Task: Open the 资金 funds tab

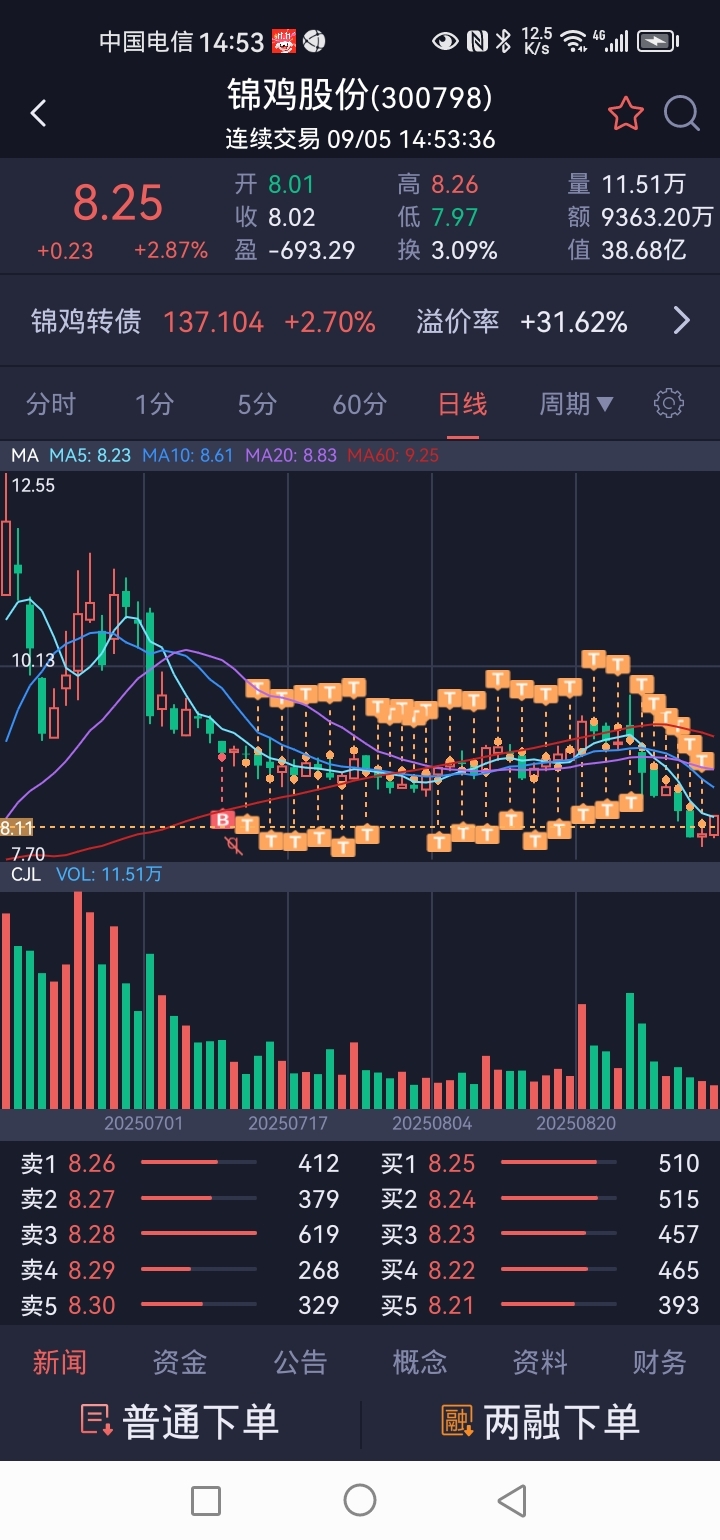Action: click(x=180, y=1362)
